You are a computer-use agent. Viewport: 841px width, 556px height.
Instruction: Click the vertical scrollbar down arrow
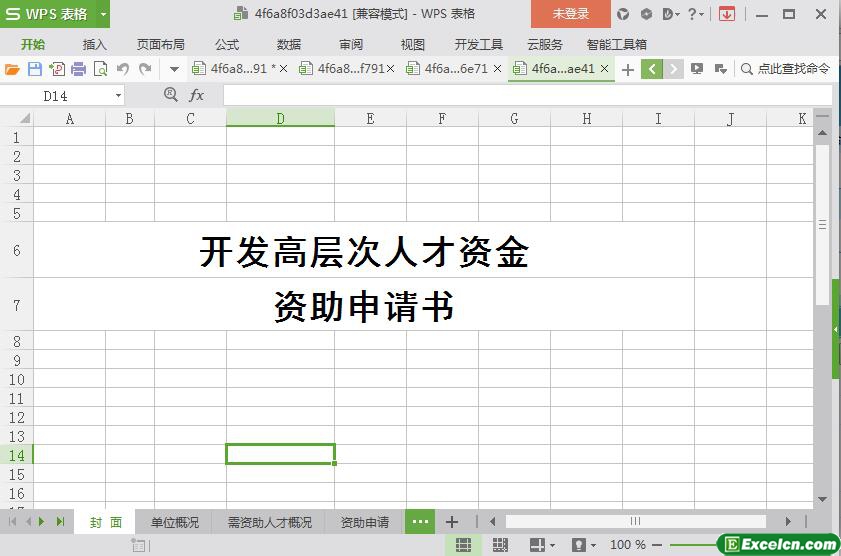[x=822, y=499]
